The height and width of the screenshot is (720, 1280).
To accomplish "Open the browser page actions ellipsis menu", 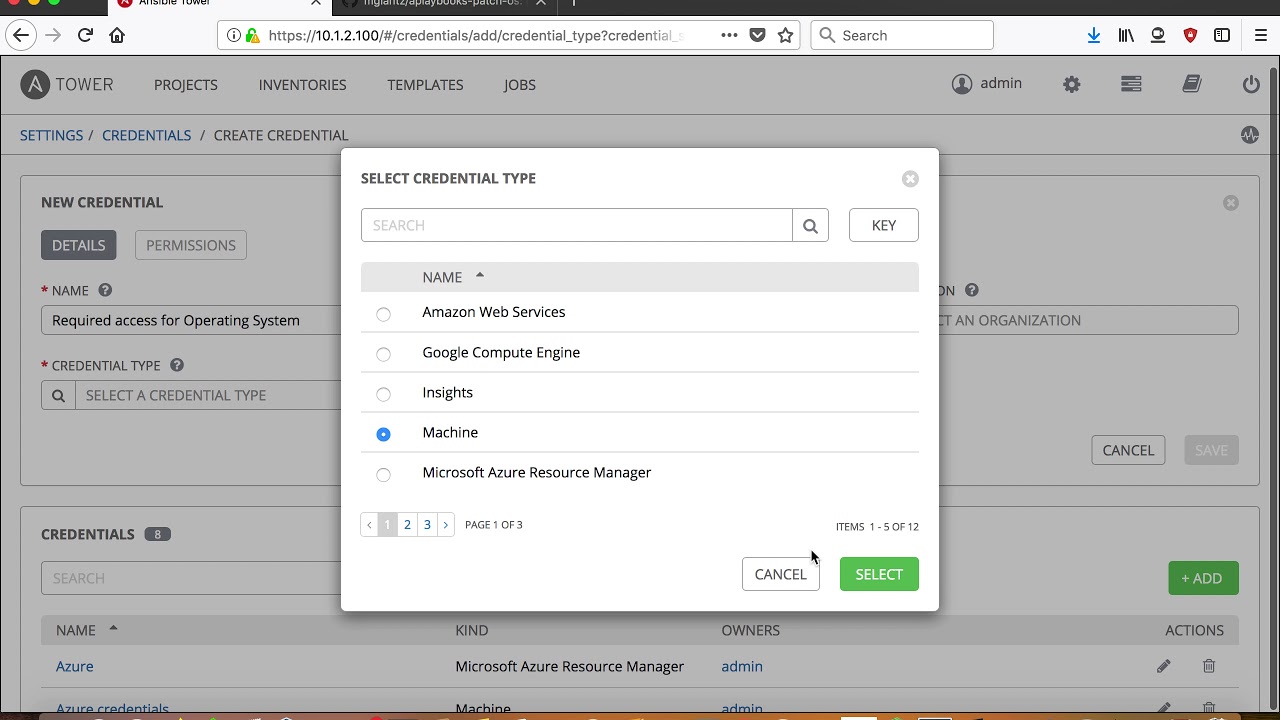I will (x=729, y=35).
